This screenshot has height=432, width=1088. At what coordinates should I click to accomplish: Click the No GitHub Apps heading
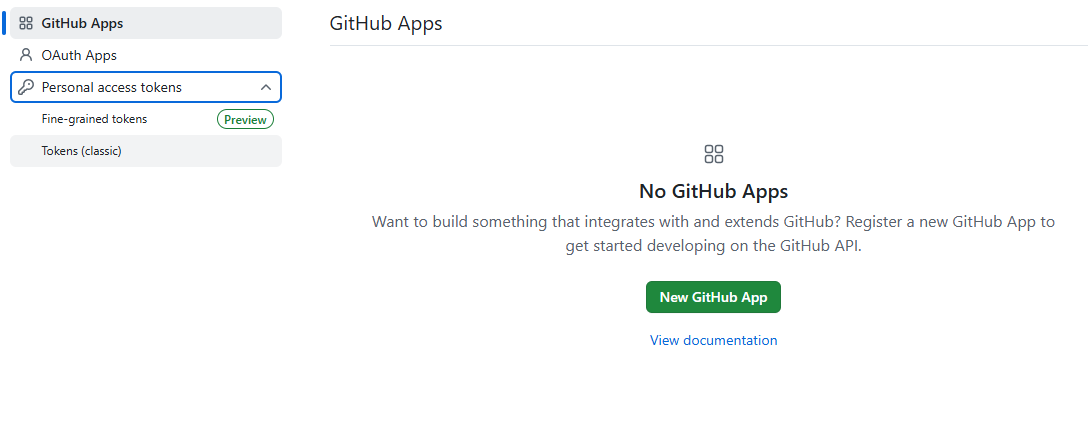click(x=713, y=191)
